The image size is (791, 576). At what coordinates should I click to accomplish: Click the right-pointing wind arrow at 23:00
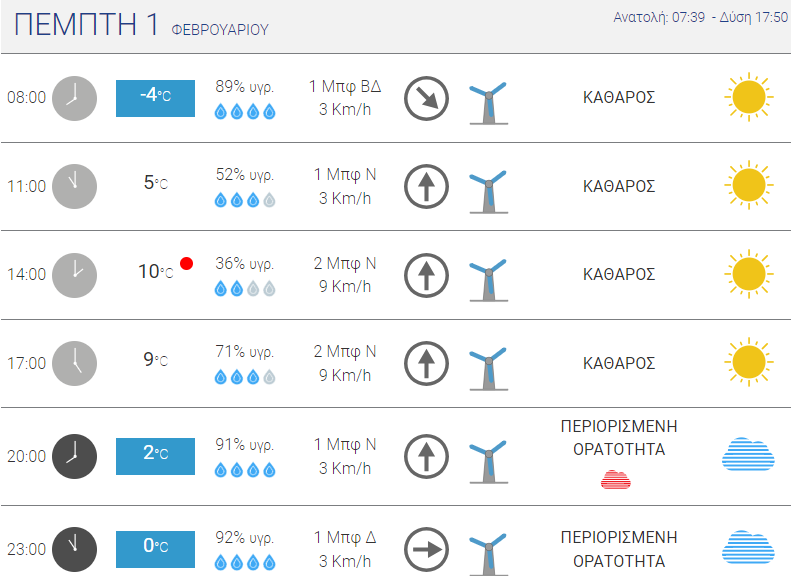[x=426, y=549]
